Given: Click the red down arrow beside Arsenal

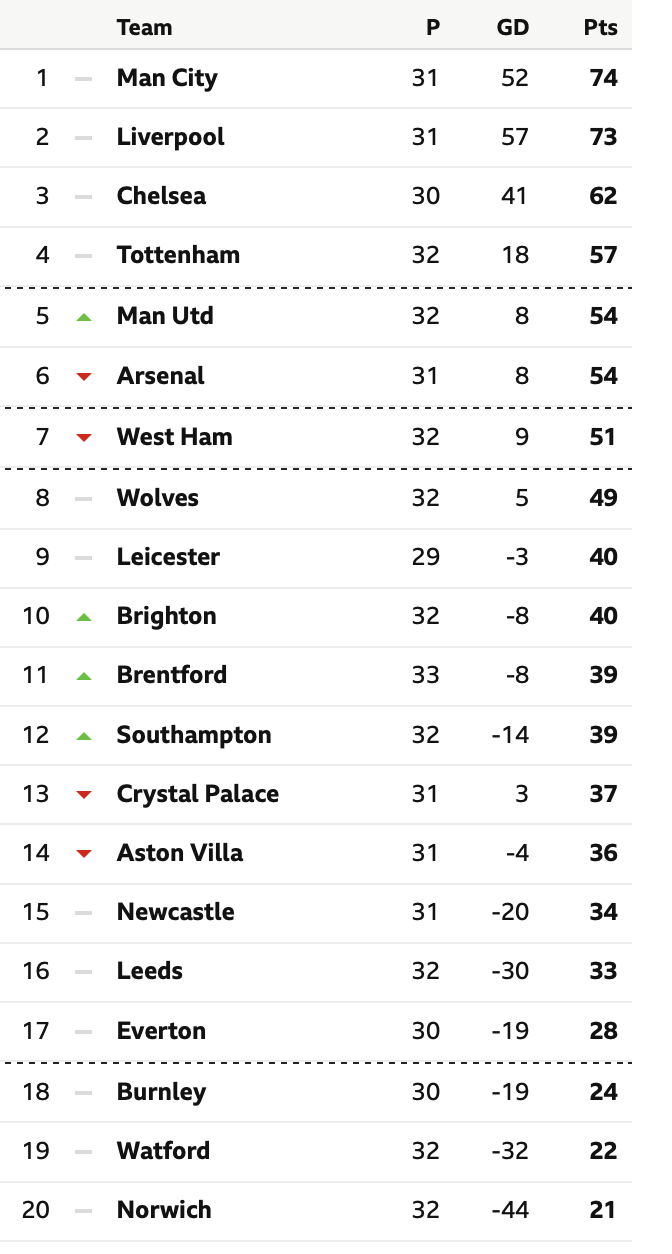Looking at the screenshot, I should tap(84, 377).
